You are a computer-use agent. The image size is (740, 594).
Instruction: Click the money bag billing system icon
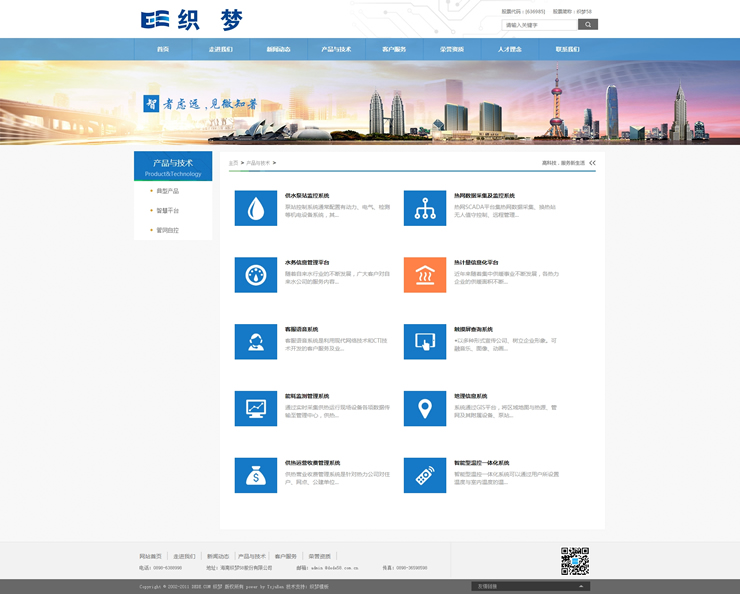pos(256,475)
